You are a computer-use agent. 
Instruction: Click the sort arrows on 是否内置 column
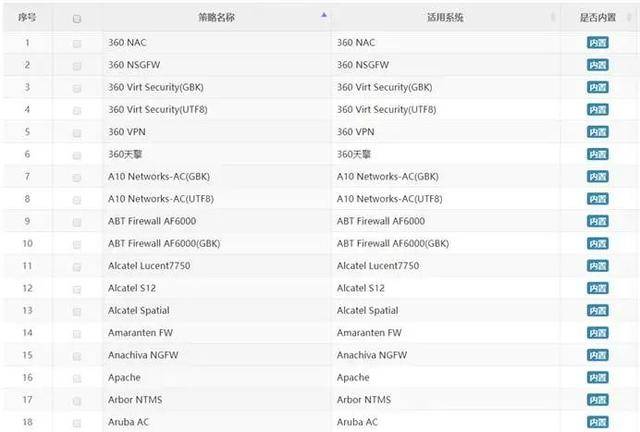point(629,17)
